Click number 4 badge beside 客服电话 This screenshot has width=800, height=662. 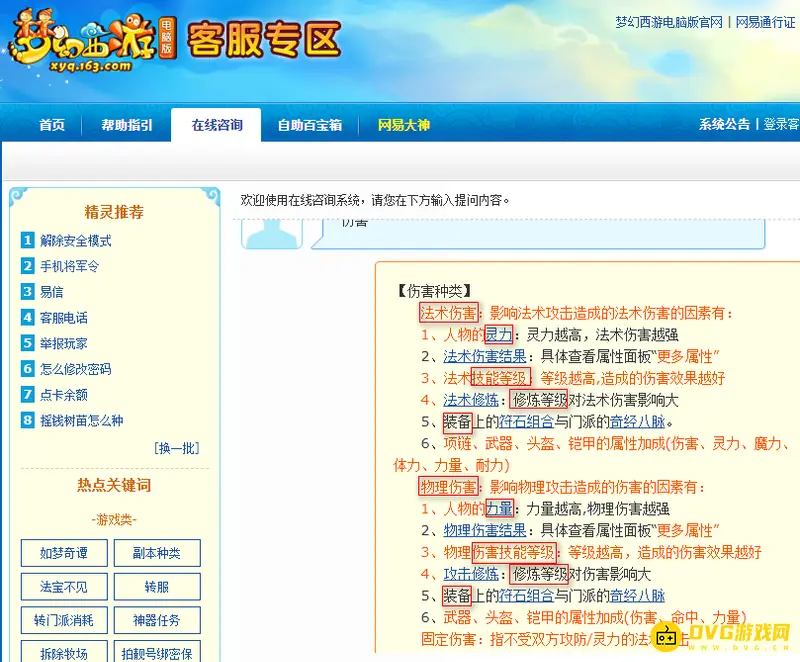(x=28, y=317)
